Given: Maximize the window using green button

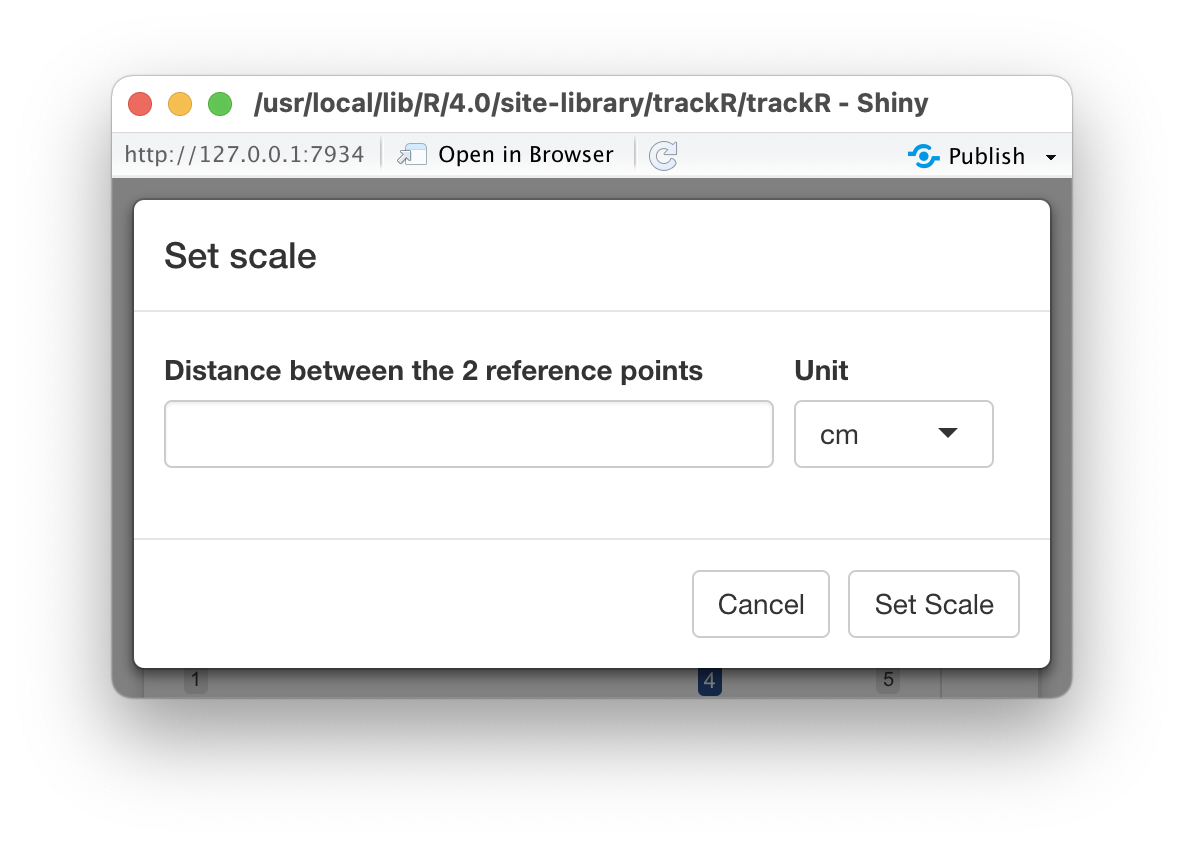Looking at the screenshot, I should 220,103.
